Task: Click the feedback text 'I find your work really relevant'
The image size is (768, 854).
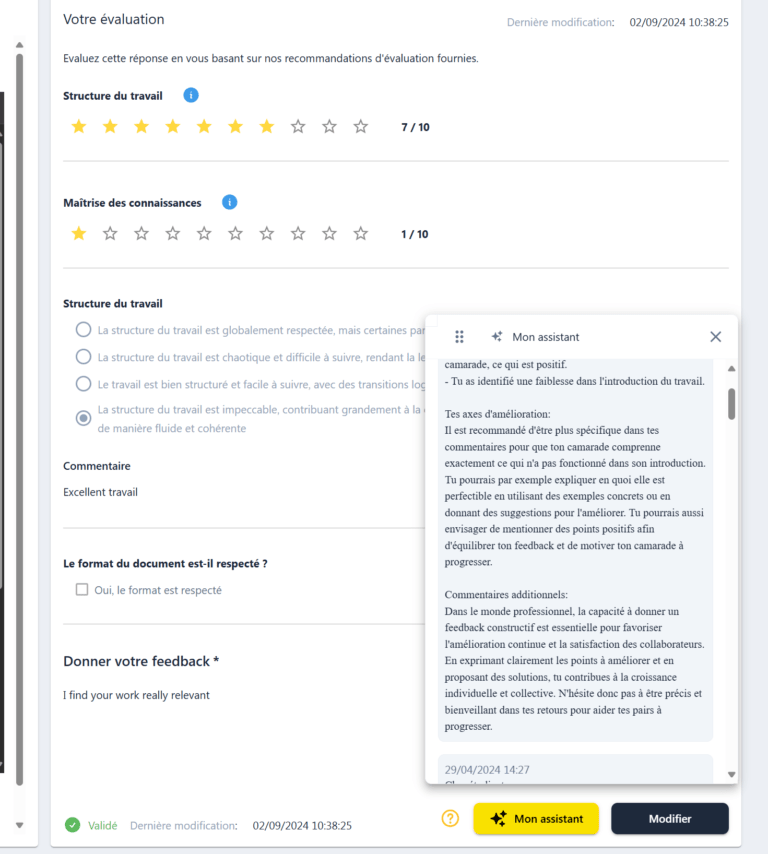Action: (x=136, y=695)
